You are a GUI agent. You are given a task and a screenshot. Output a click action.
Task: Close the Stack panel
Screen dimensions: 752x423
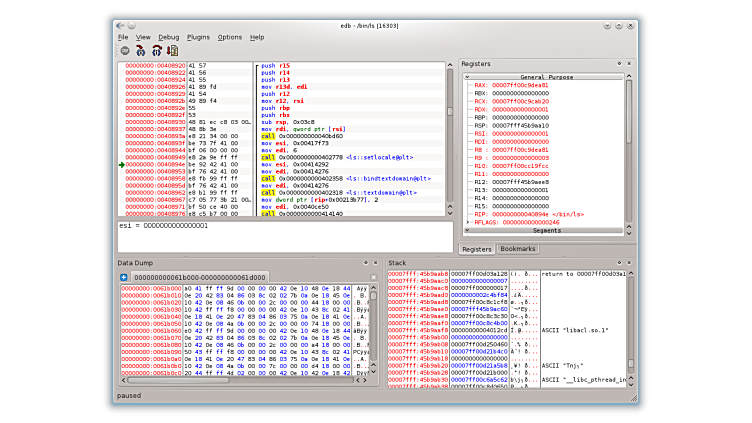(631, 263)
